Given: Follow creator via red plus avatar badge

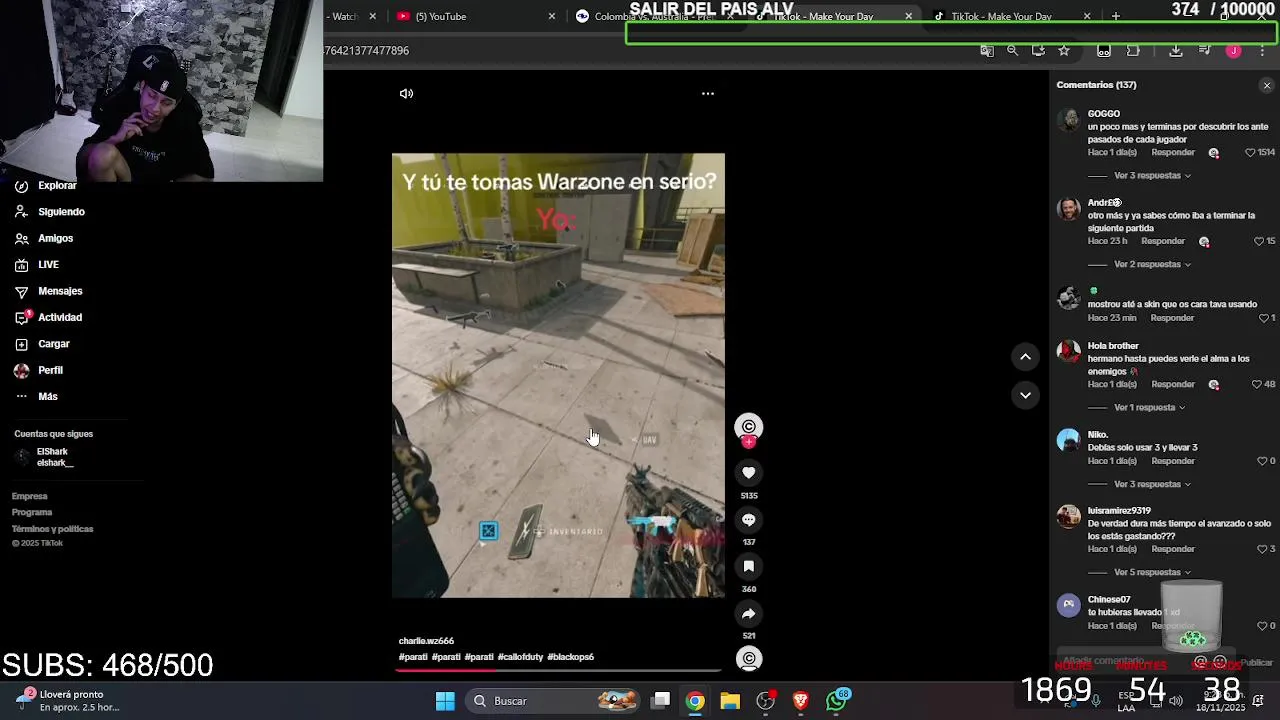Looking at the screenshot, I should click(x=748, y=442).
